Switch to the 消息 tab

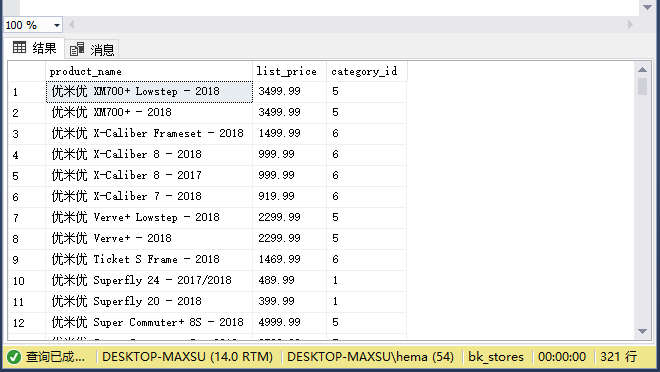pos(92,50)
